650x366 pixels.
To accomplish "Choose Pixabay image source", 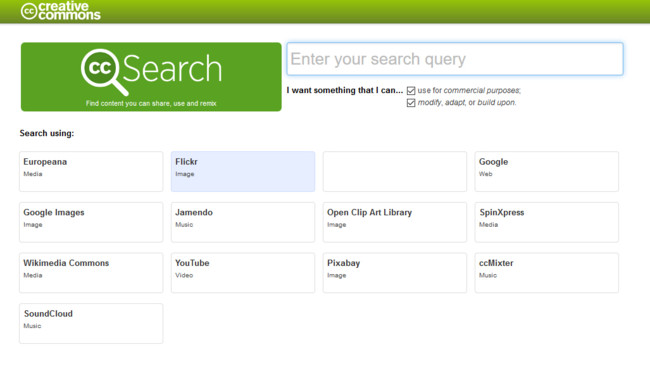I will [395, 273].
